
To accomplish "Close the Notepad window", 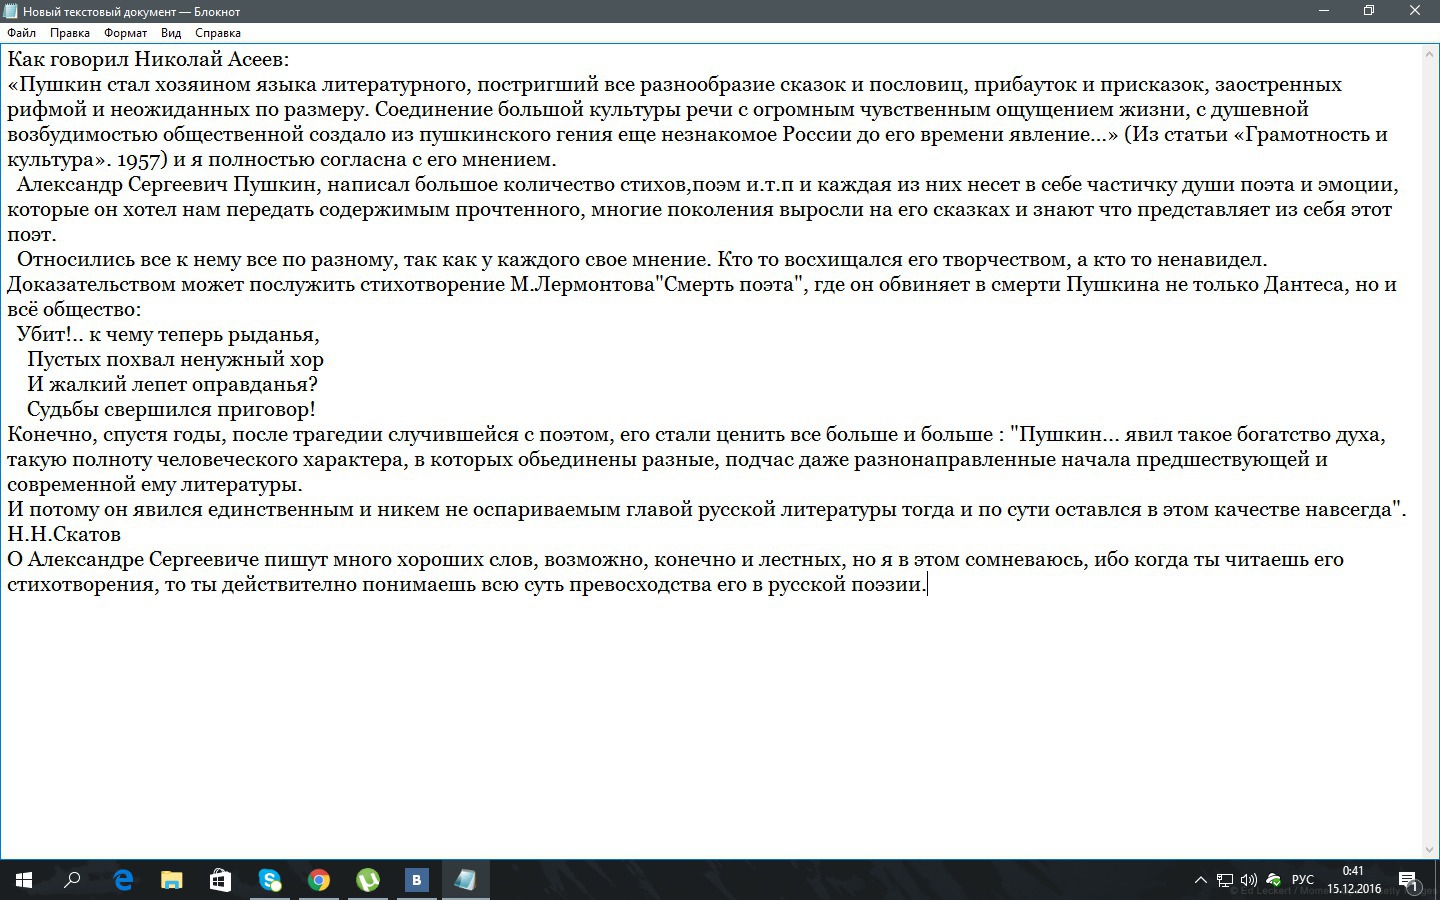I will click(1415, 11).
